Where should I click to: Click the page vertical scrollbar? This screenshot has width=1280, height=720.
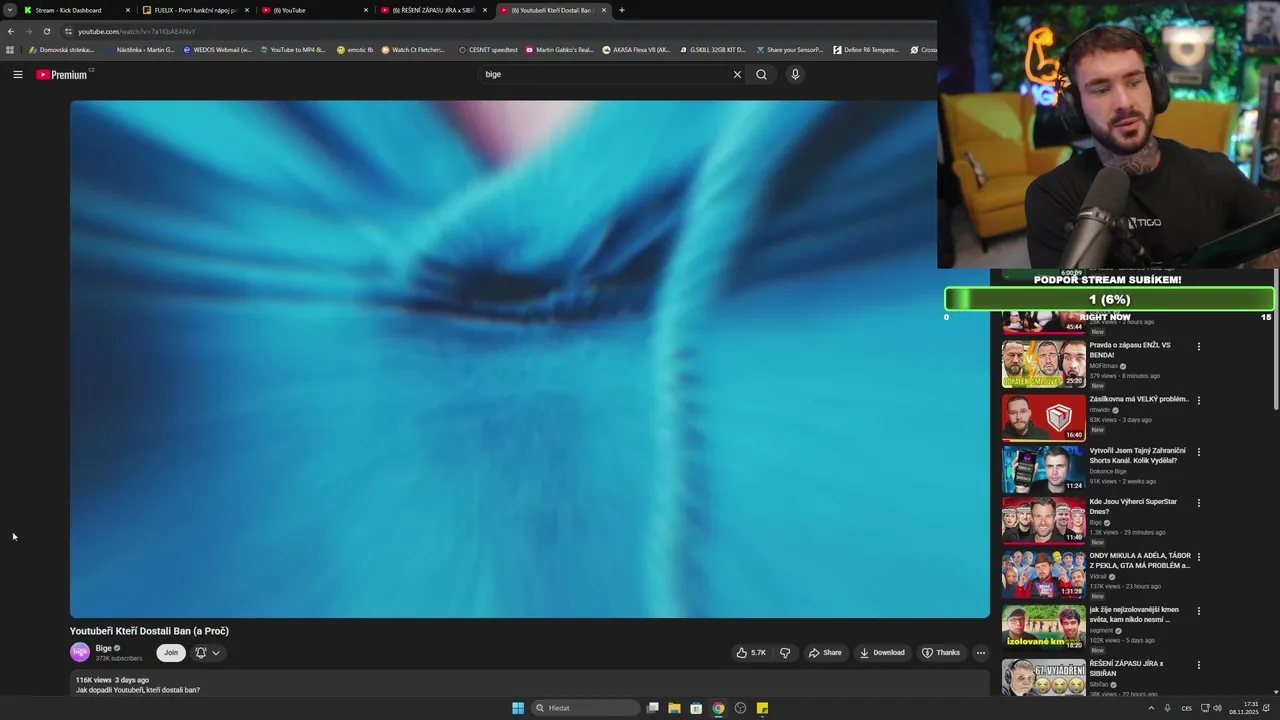pyautogui.click(x=1276, y=340)
